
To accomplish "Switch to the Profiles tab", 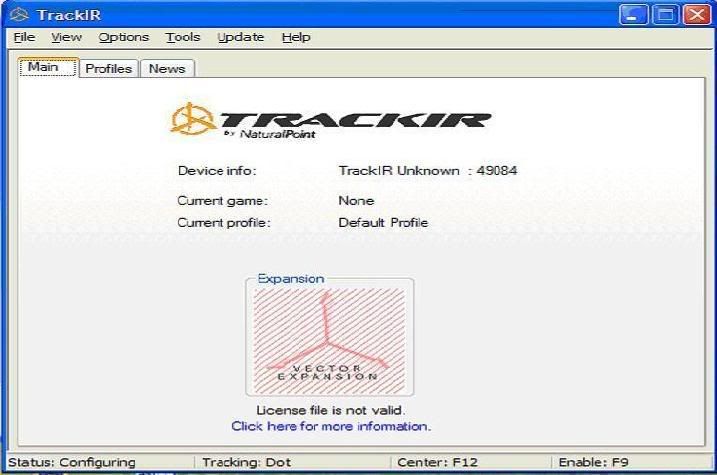I will coord(109,69).
